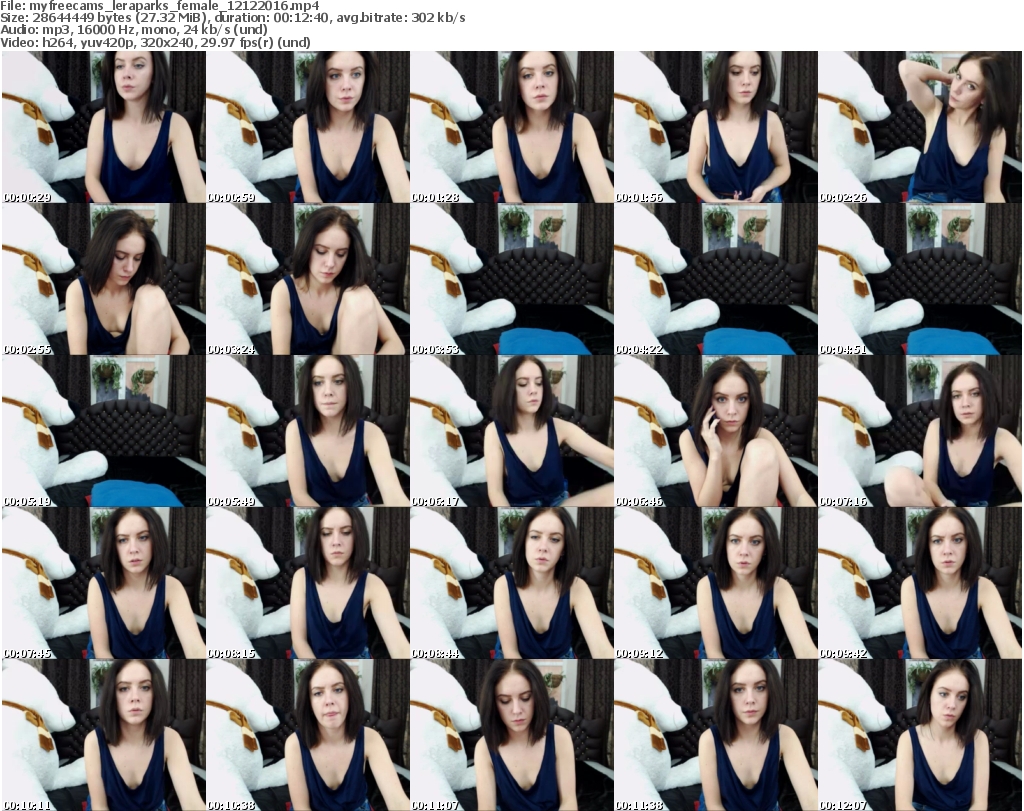Open the 00:02:26 frame thumbnail
This screenshot has width=1024, height=811.
(x=920, y=127)
